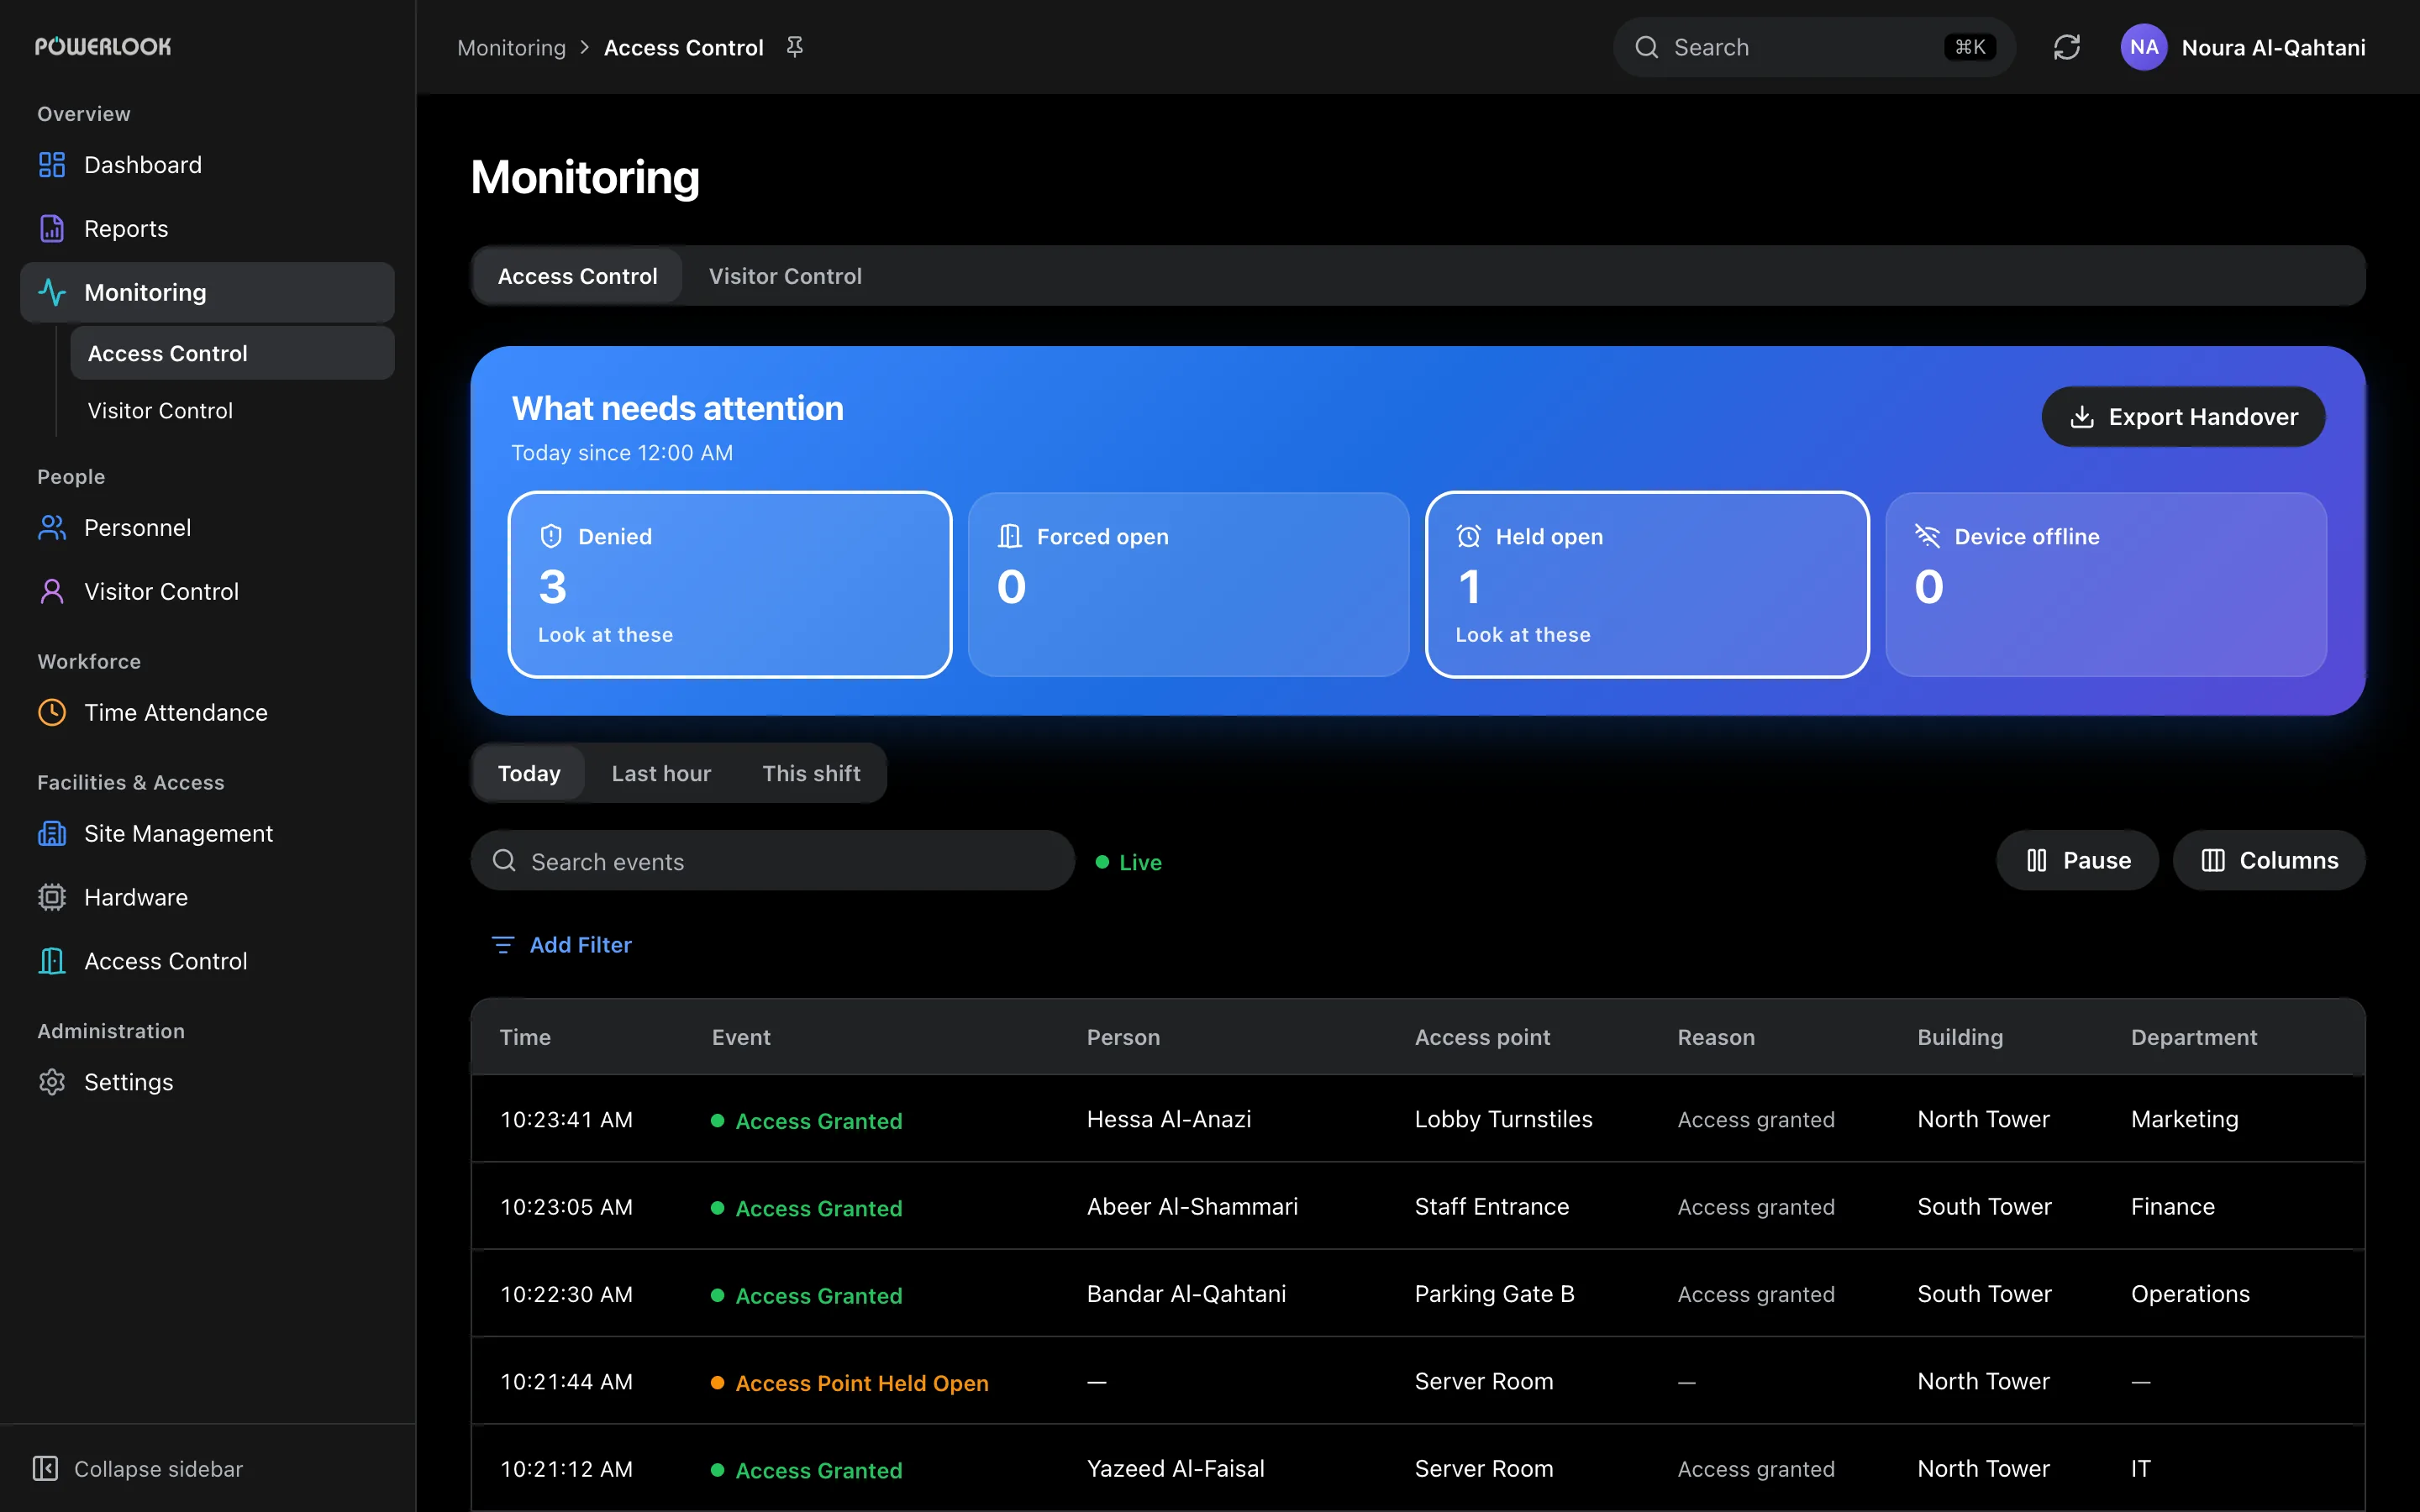The width and height of the screenshot is (2420, 1512).
Task: Click the Forced open card
Action: pyautogui.click(x=1188, y=585)
